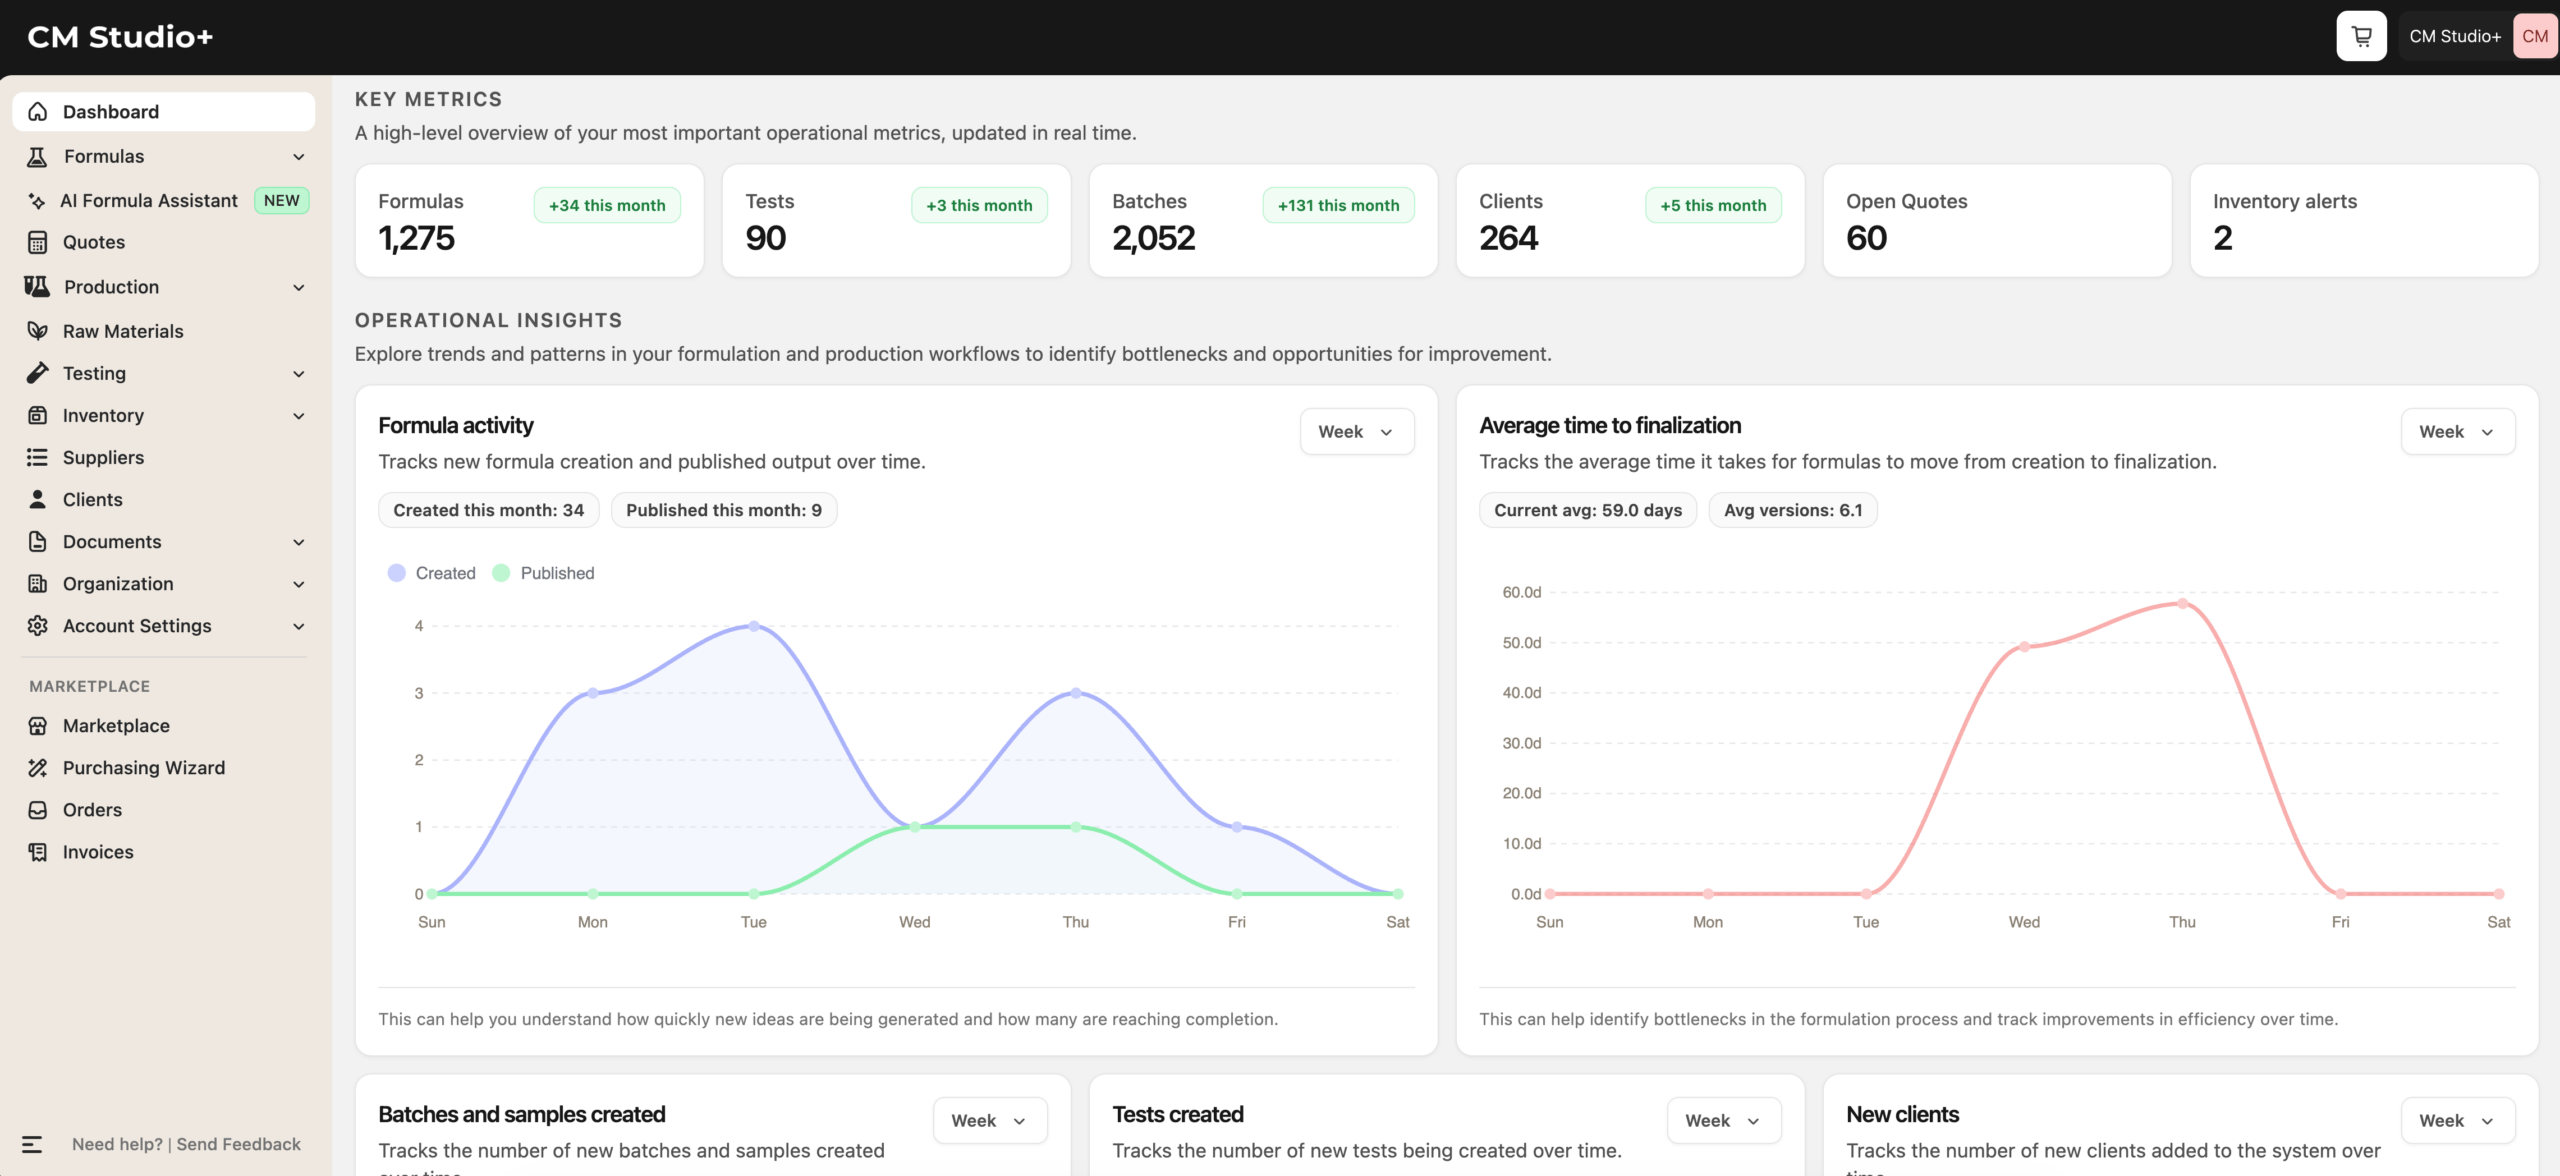Click the Purchasing Wizard wand icon
The width and height of the screenshot is (2560, 1176).
pos(38,768)
